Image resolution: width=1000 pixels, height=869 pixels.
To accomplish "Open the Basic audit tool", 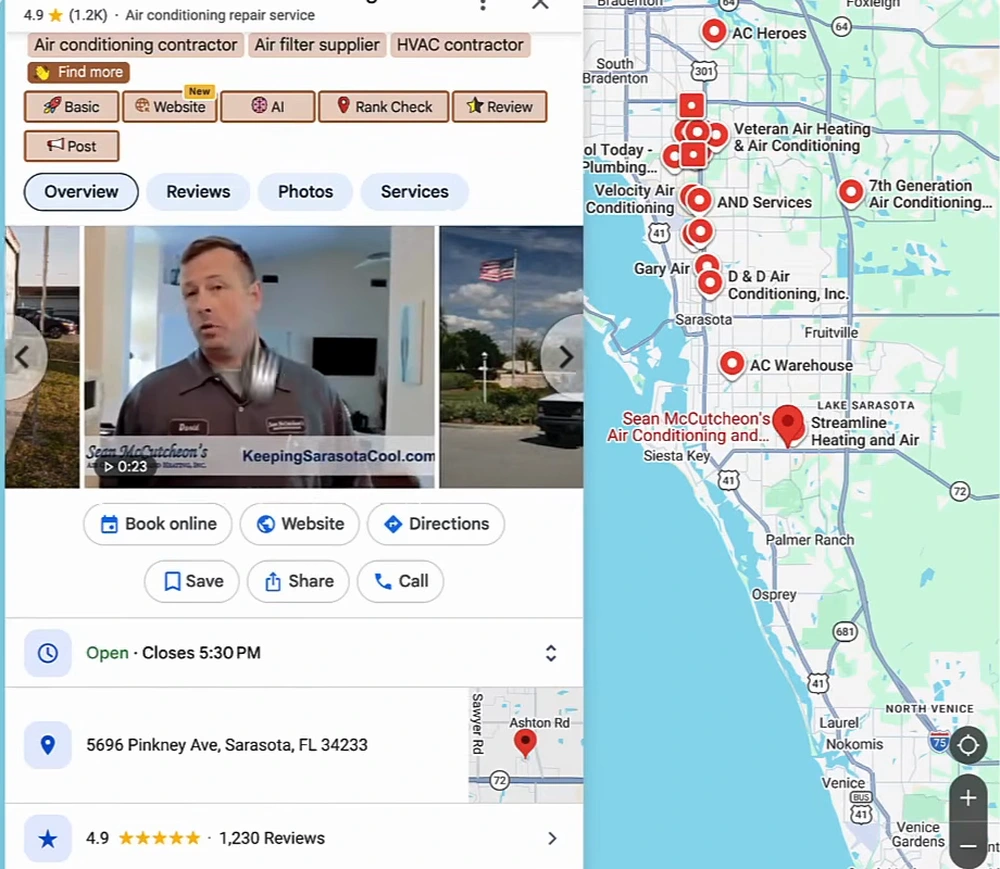I will [x=71, y=106].
